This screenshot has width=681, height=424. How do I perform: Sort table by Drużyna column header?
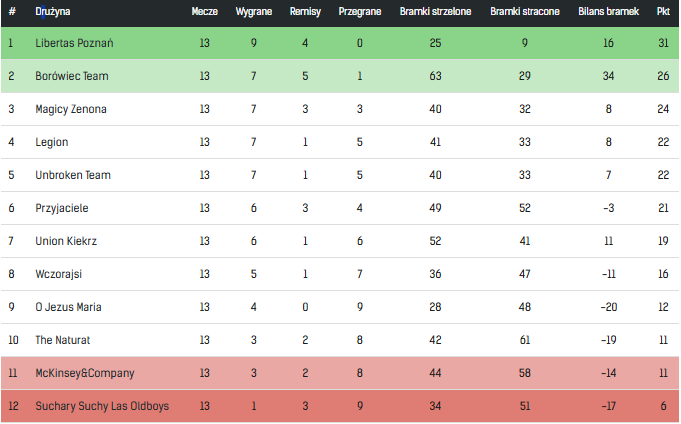(53, 12)
